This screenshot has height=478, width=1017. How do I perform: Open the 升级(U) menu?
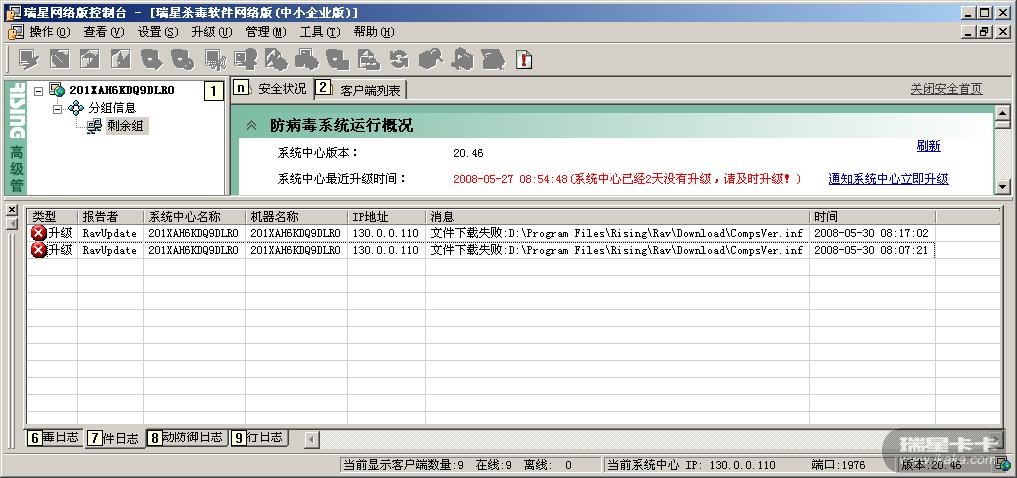pos(211,32)
